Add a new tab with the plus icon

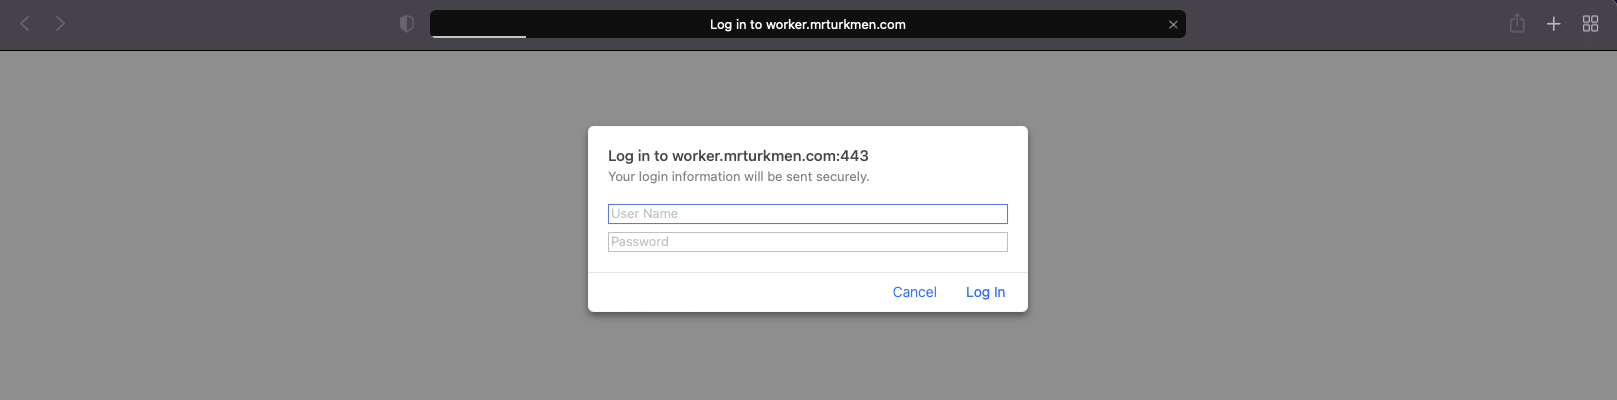pos(1554,24)
